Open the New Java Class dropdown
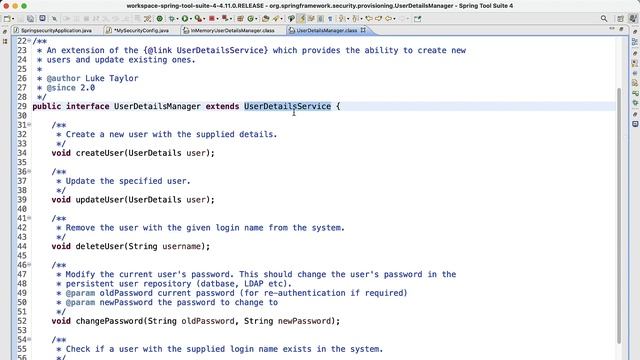This screenshot has height=360, width=640. (256, 19)
